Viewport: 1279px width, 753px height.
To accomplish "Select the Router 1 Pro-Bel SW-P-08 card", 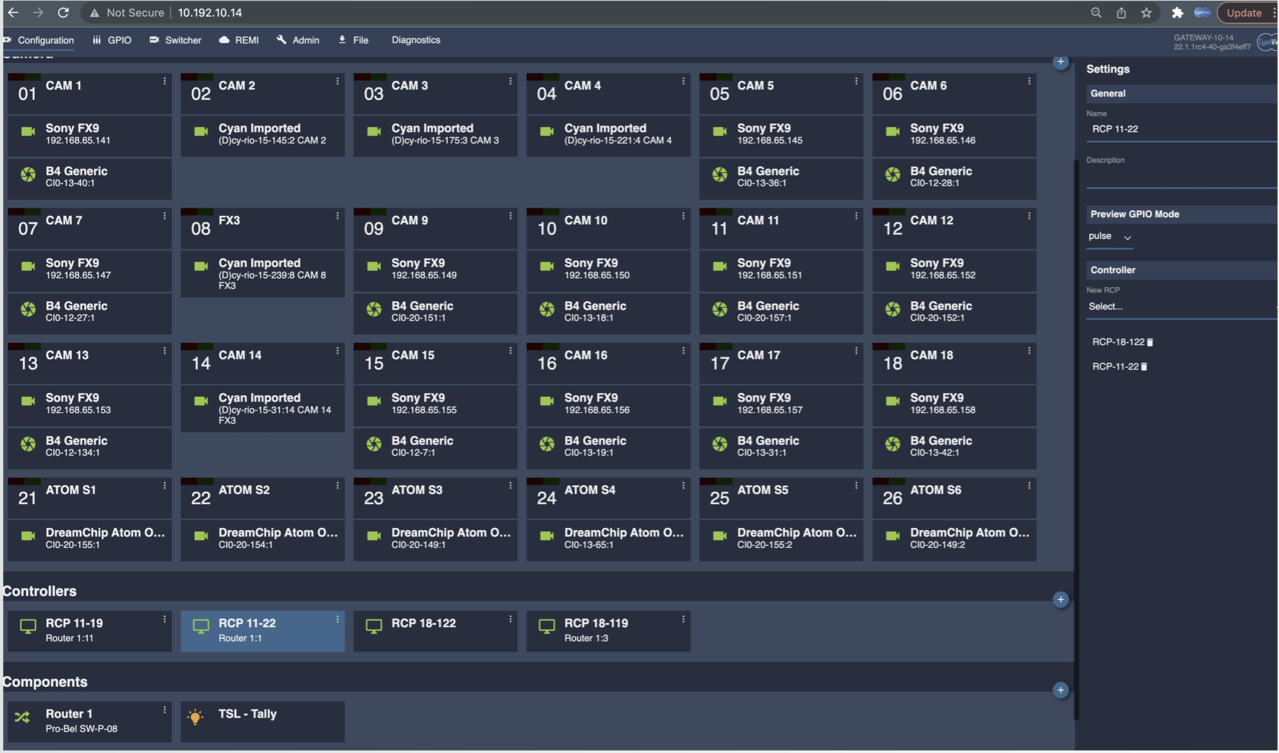I will point(90,722).
